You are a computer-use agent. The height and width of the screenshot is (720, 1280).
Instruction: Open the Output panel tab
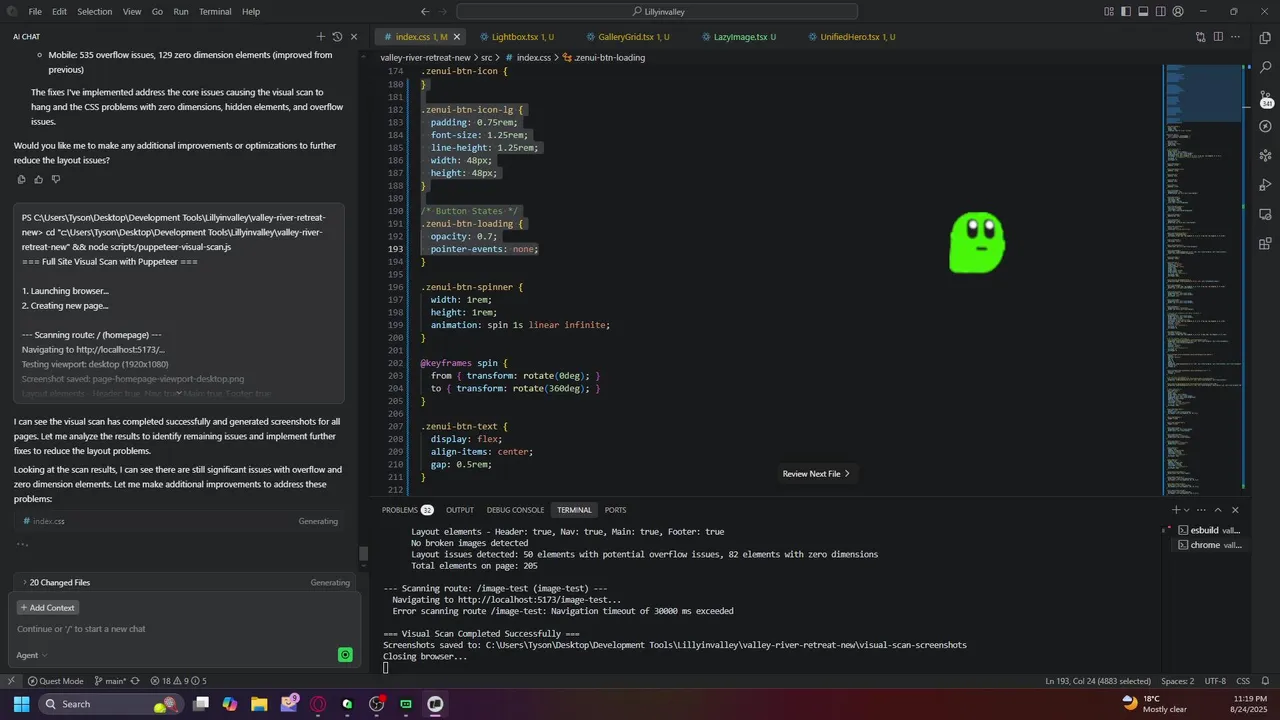[x=460, y=510]
